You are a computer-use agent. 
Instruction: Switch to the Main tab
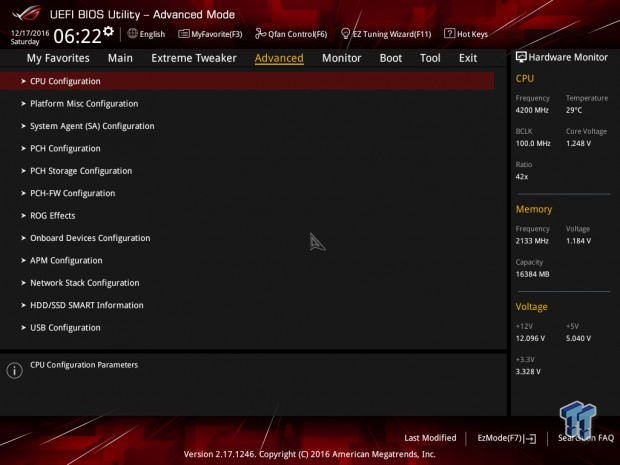click(120, 58)
